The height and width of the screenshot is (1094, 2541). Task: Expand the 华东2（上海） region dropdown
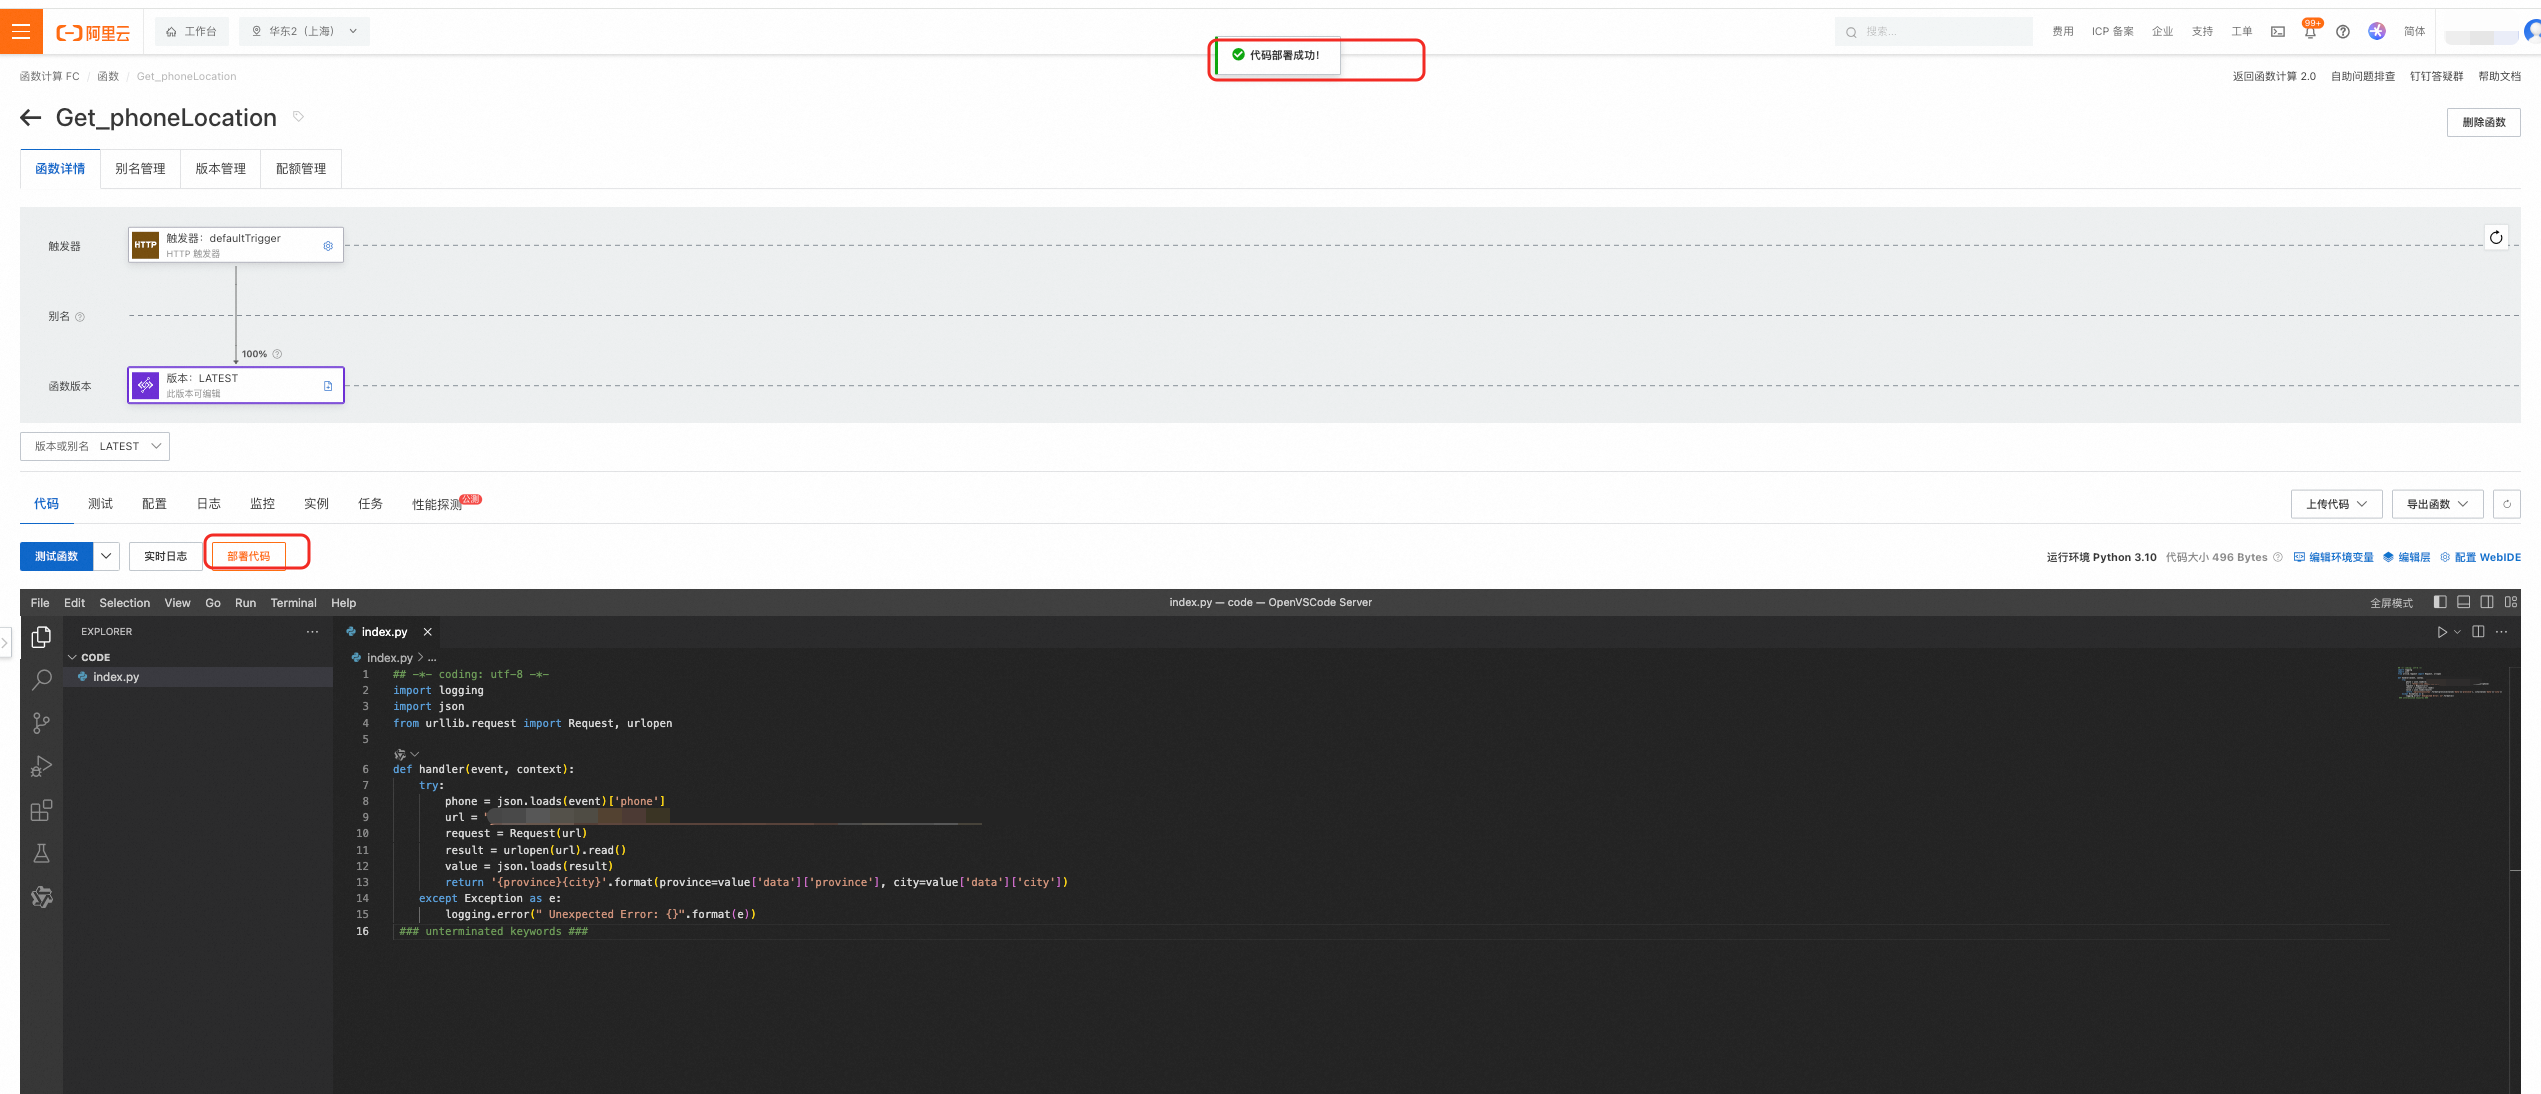pos(304,32)
